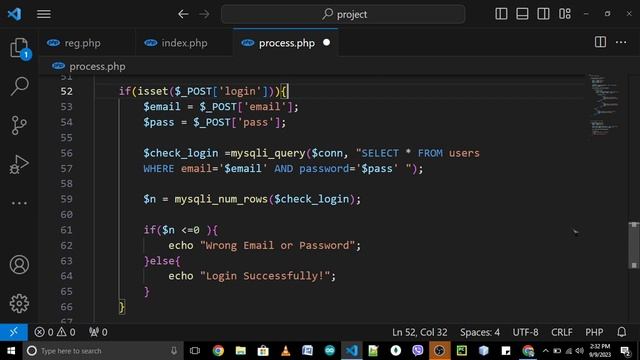The height and width of the screenshot is (360, 640).
Task: Click line number 56 in the gutter
Action: [67, 153]
